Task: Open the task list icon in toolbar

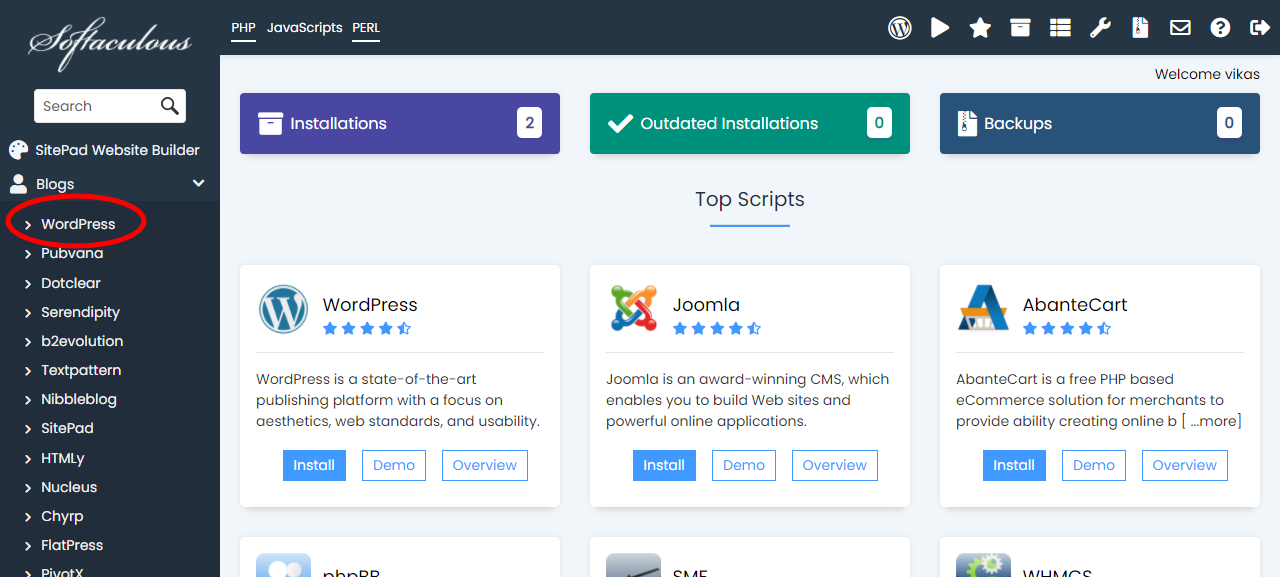Action: [x=1060, y=28]
